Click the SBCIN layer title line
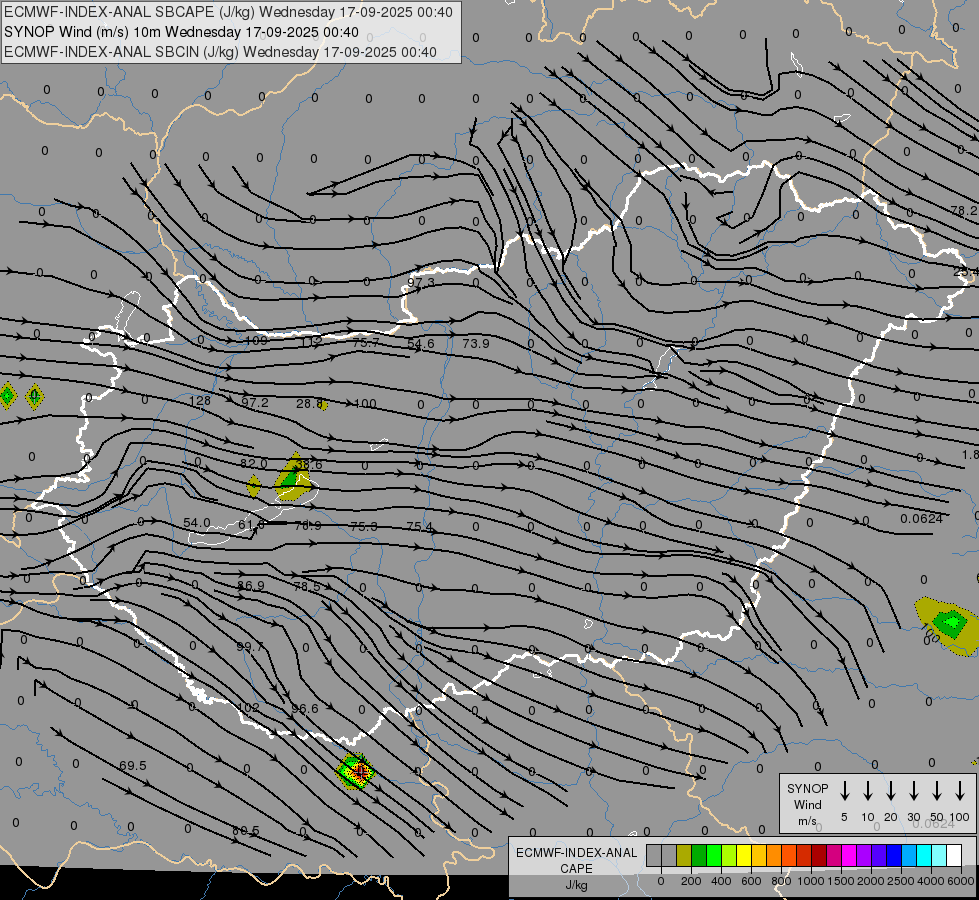Image resolution: width=979 pixels, height=900 pixels. coord(220,52)
